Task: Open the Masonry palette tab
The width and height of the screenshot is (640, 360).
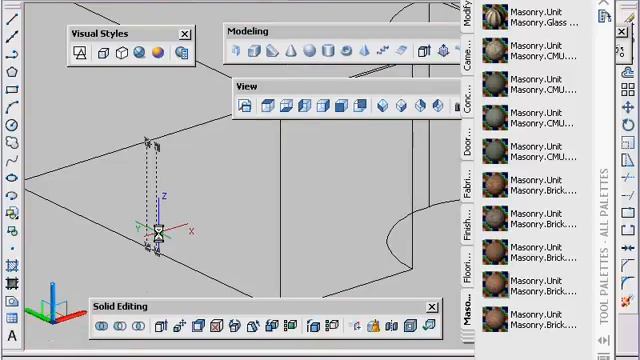Action: [x=468, y=309]
